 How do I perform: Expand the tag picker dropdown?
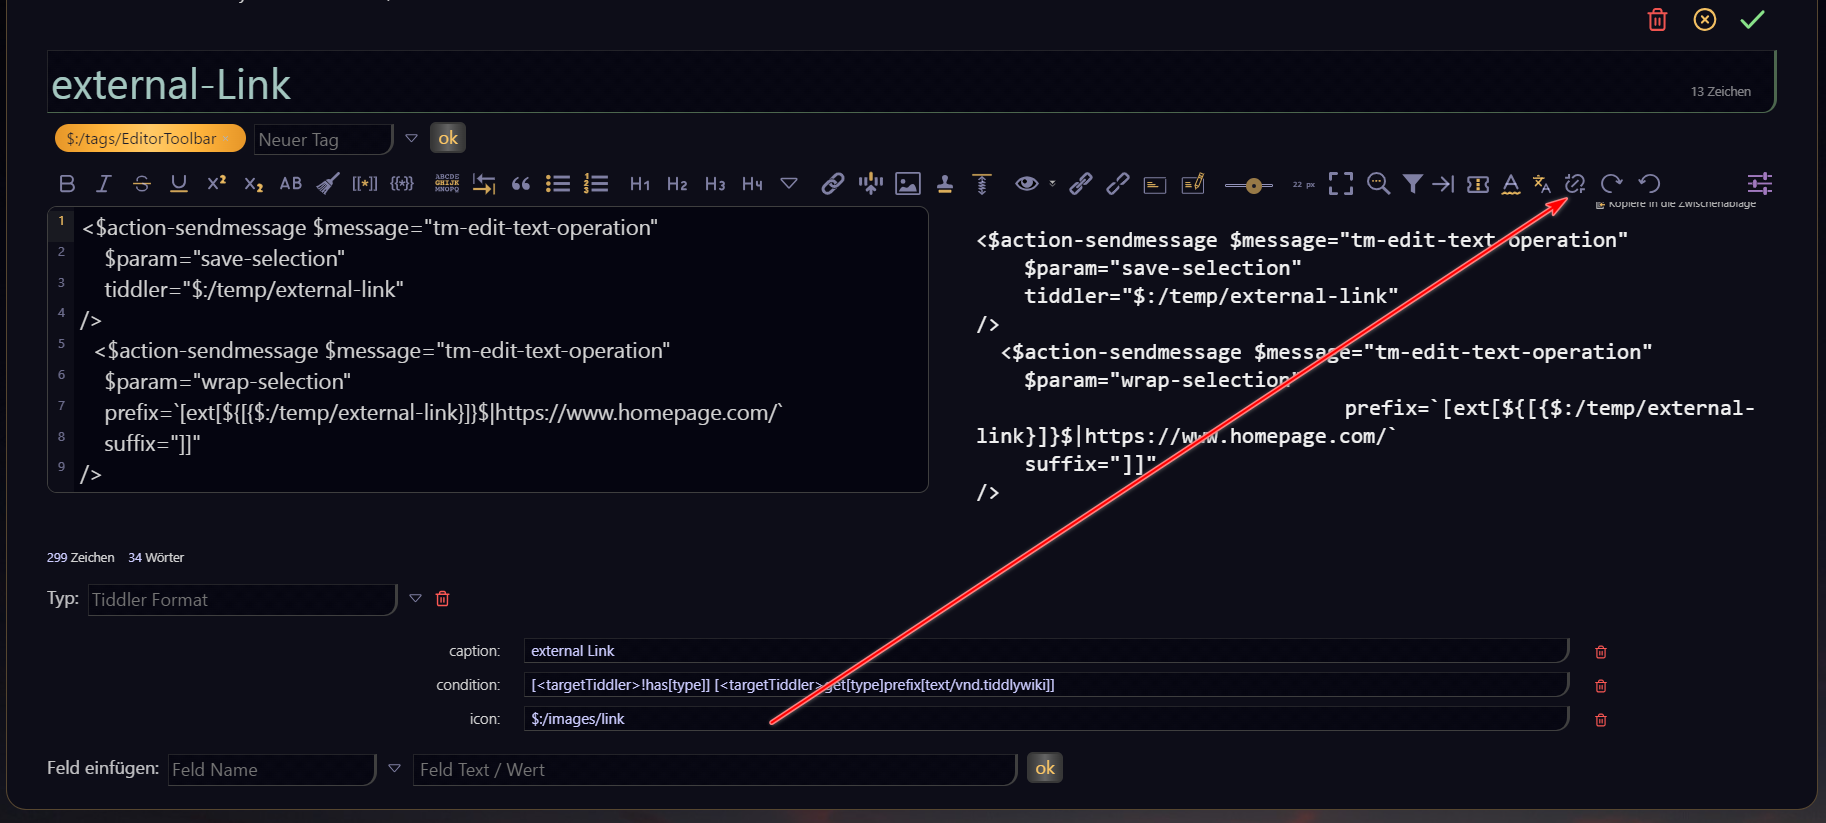tap(411, 139)
